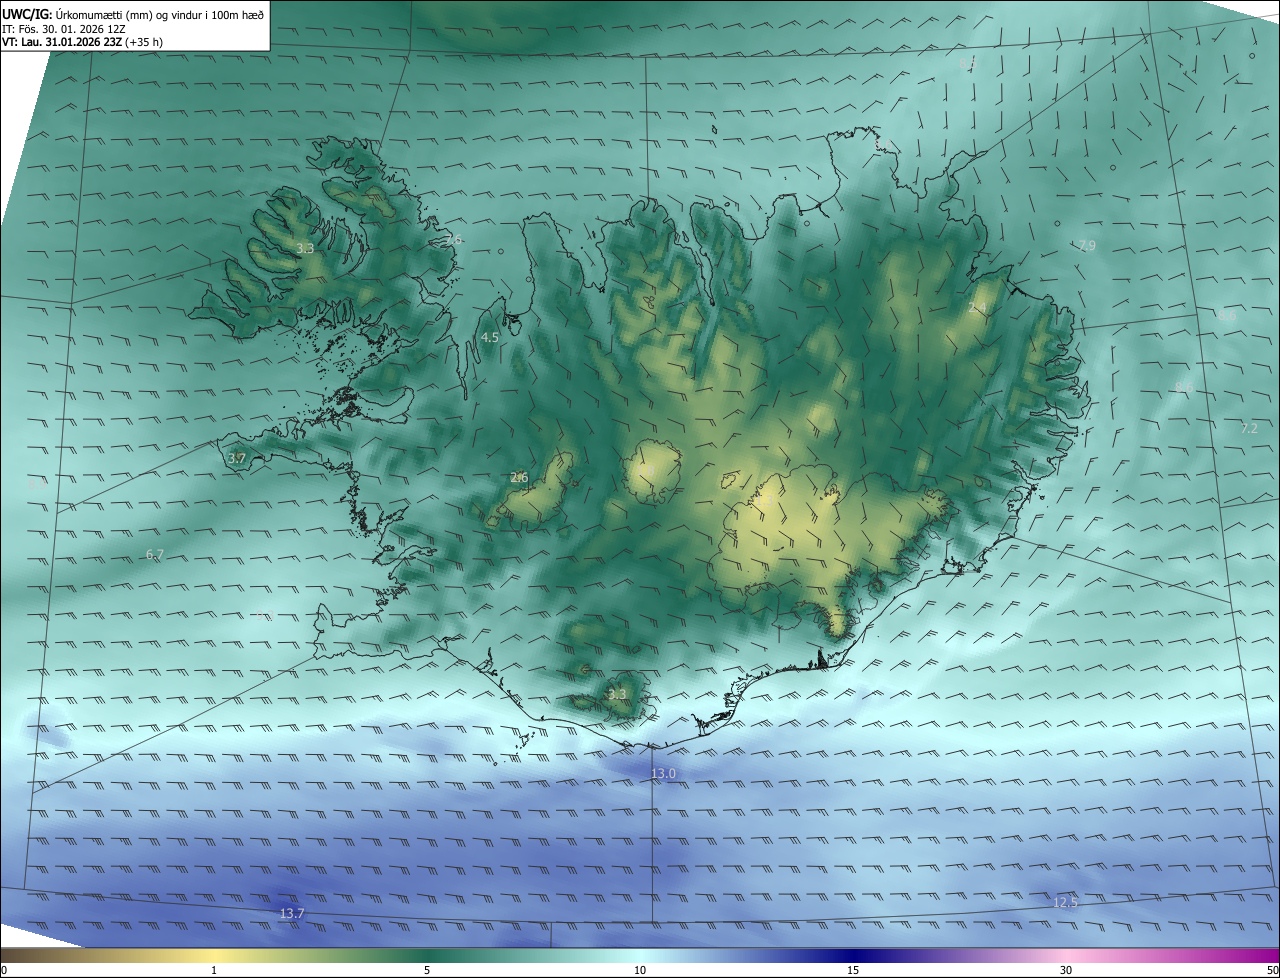1280x978 pixels.
Task: Click the 7.6 value label
Action: (453, 240)
